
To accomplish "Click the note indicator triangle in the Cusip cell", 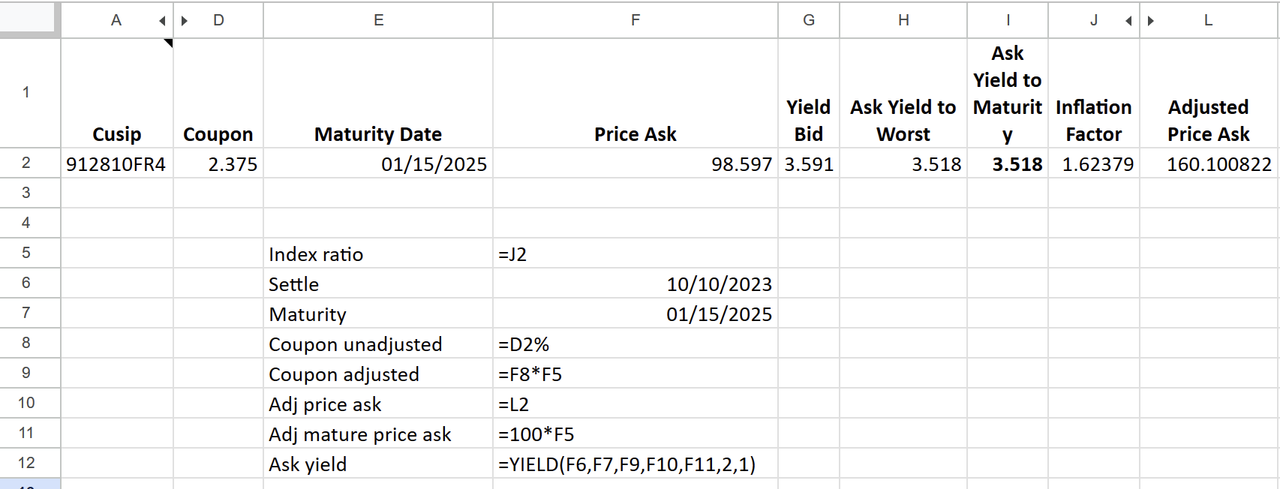I will (x=168, y=43).
